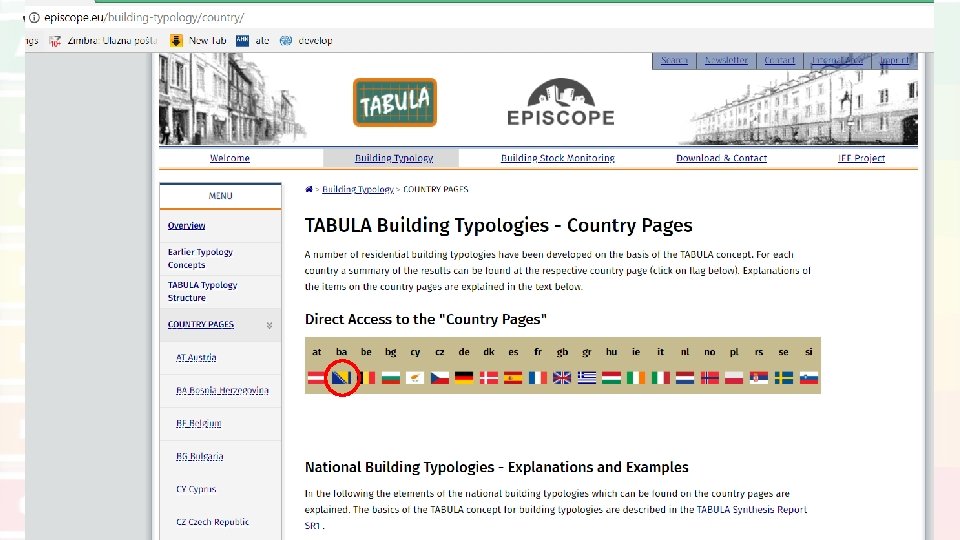Open the Cyprus flag page

click(415, 378)
